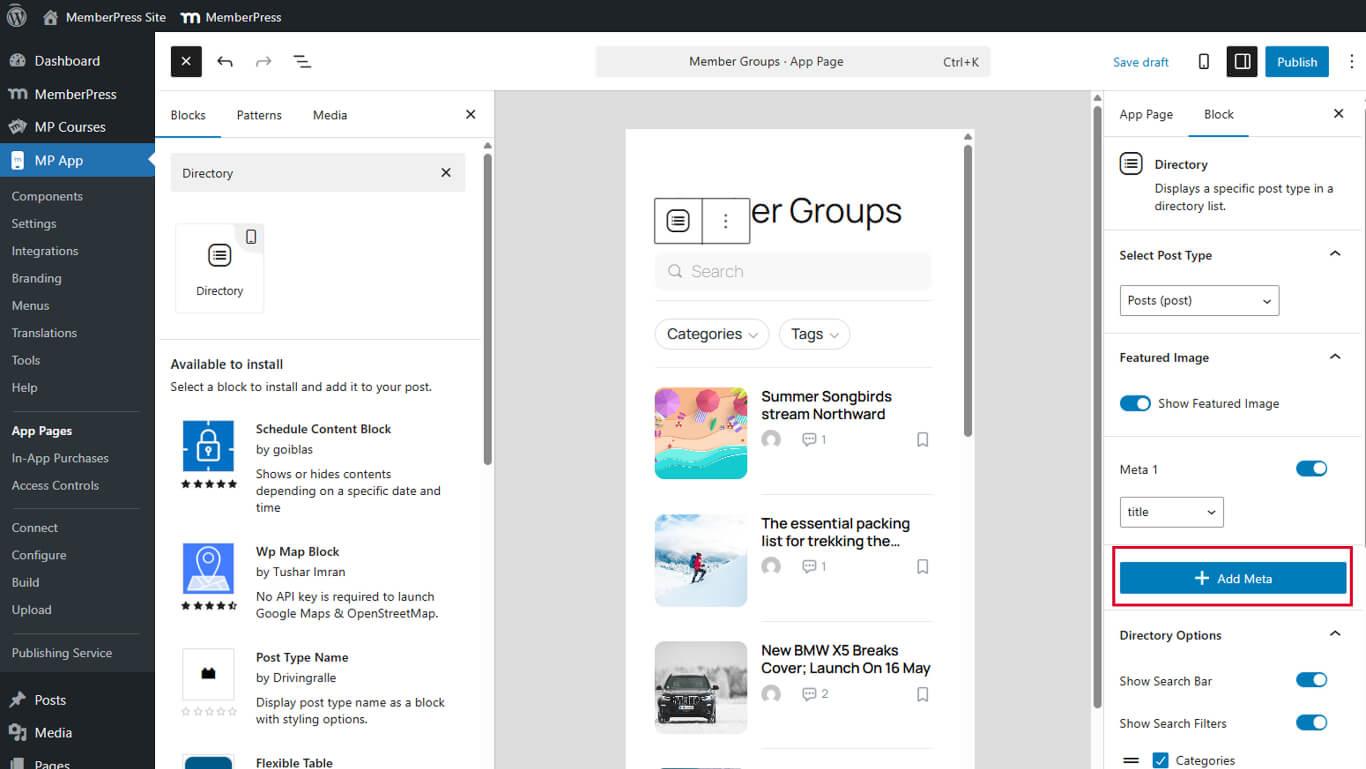1366x769 pixels.
Task: Clear the Directory search field with the X
Action: (446, 172)
